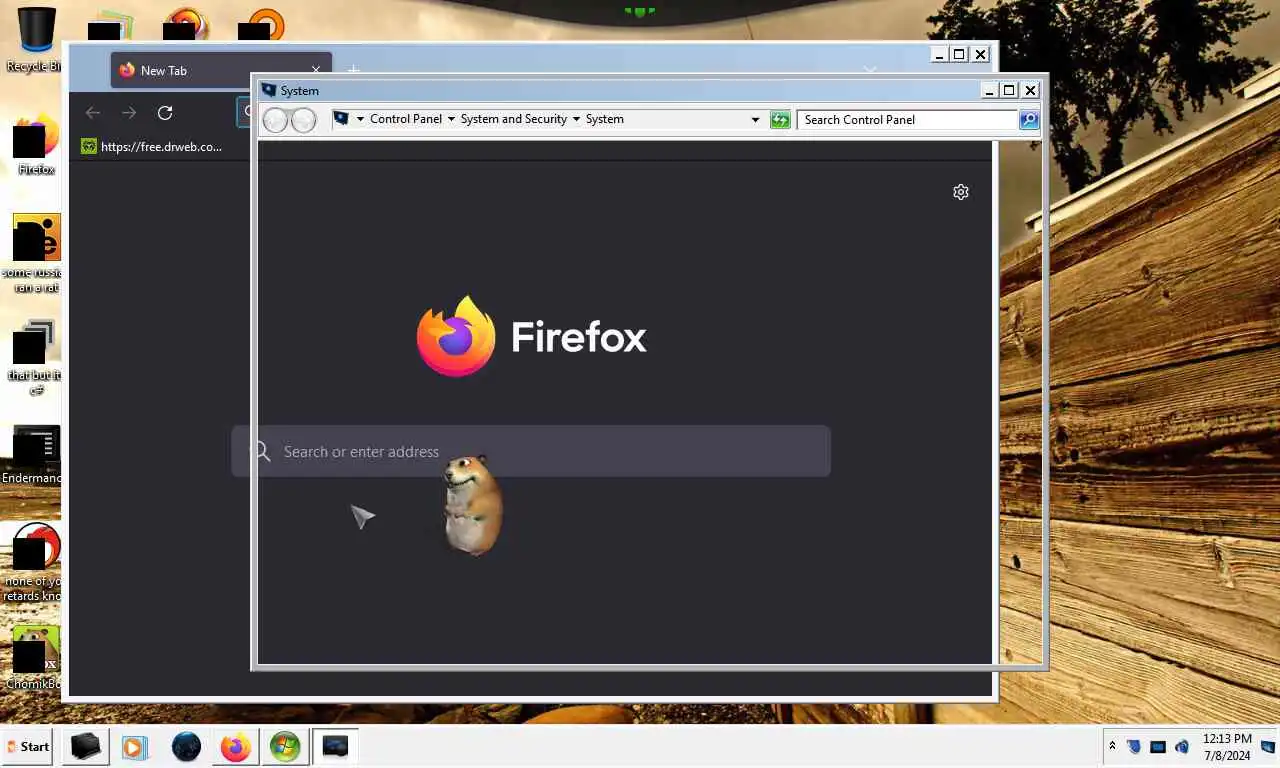Screen dimensions: 1280x768
Task: Click the shield icon in system tray
Action: 1134,747
